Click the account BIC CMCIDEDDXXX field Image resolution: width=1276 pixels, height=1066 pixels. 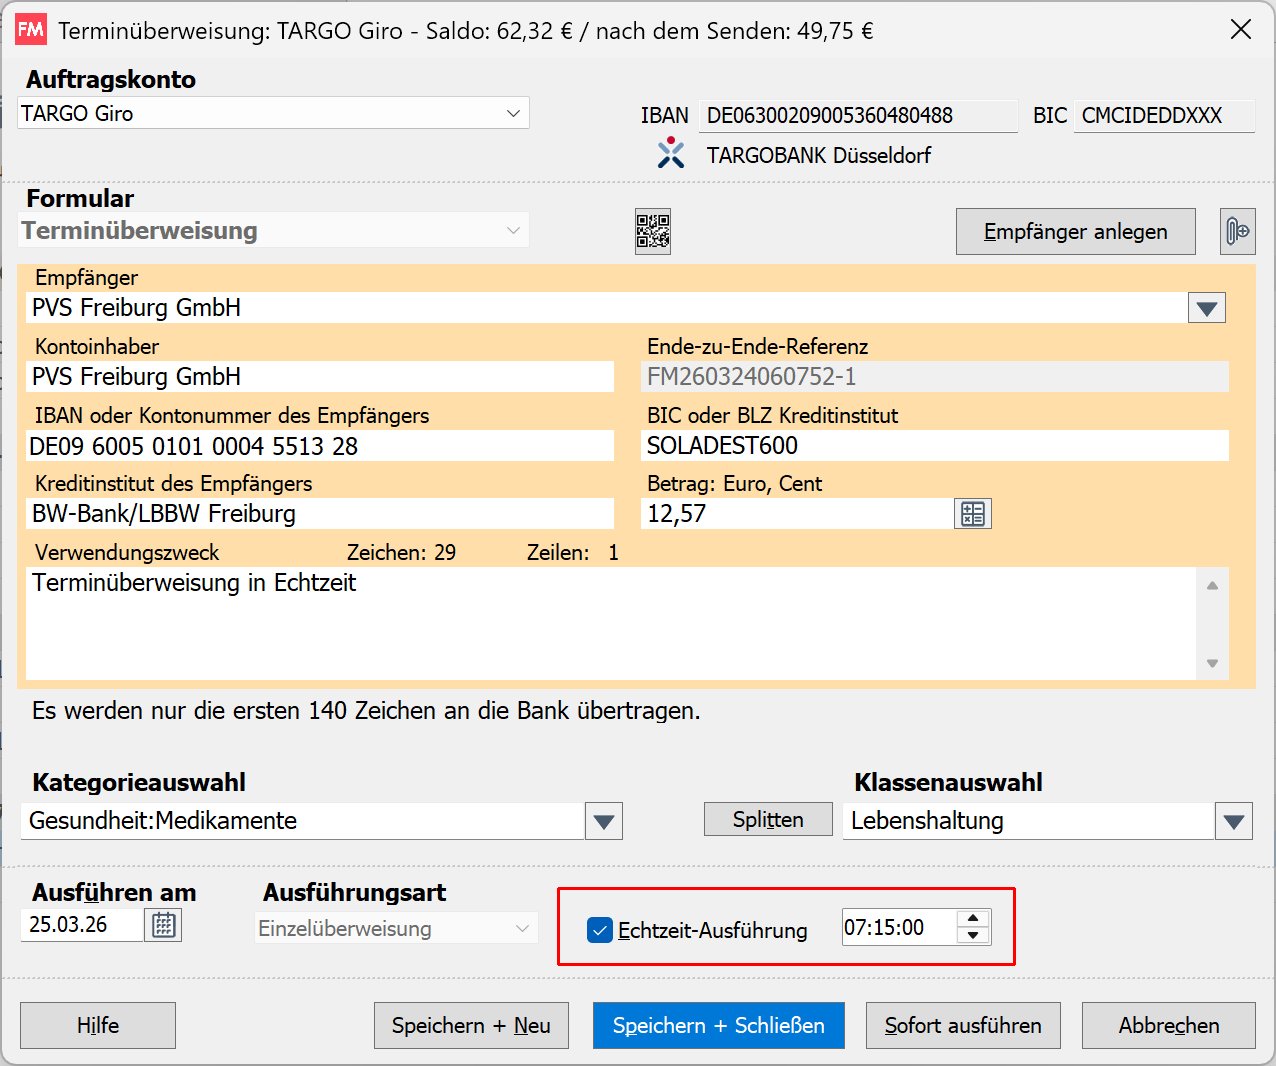tap(1164, 116)
